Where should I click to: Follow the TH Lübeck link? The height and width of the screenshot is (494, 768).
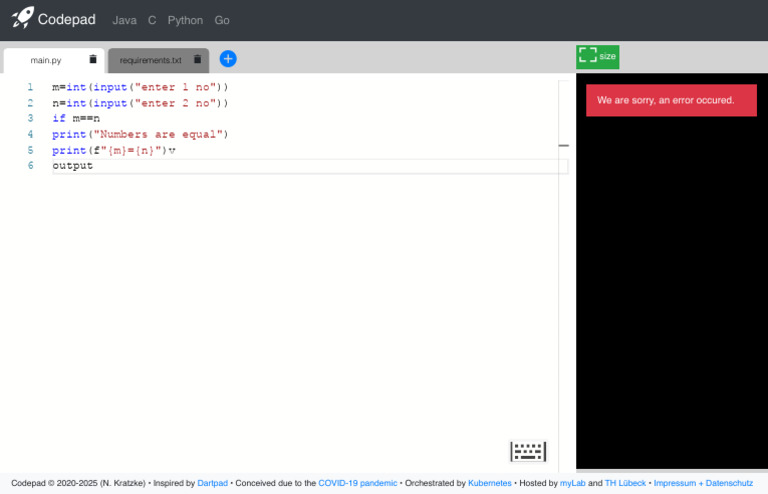coord(625,483)
